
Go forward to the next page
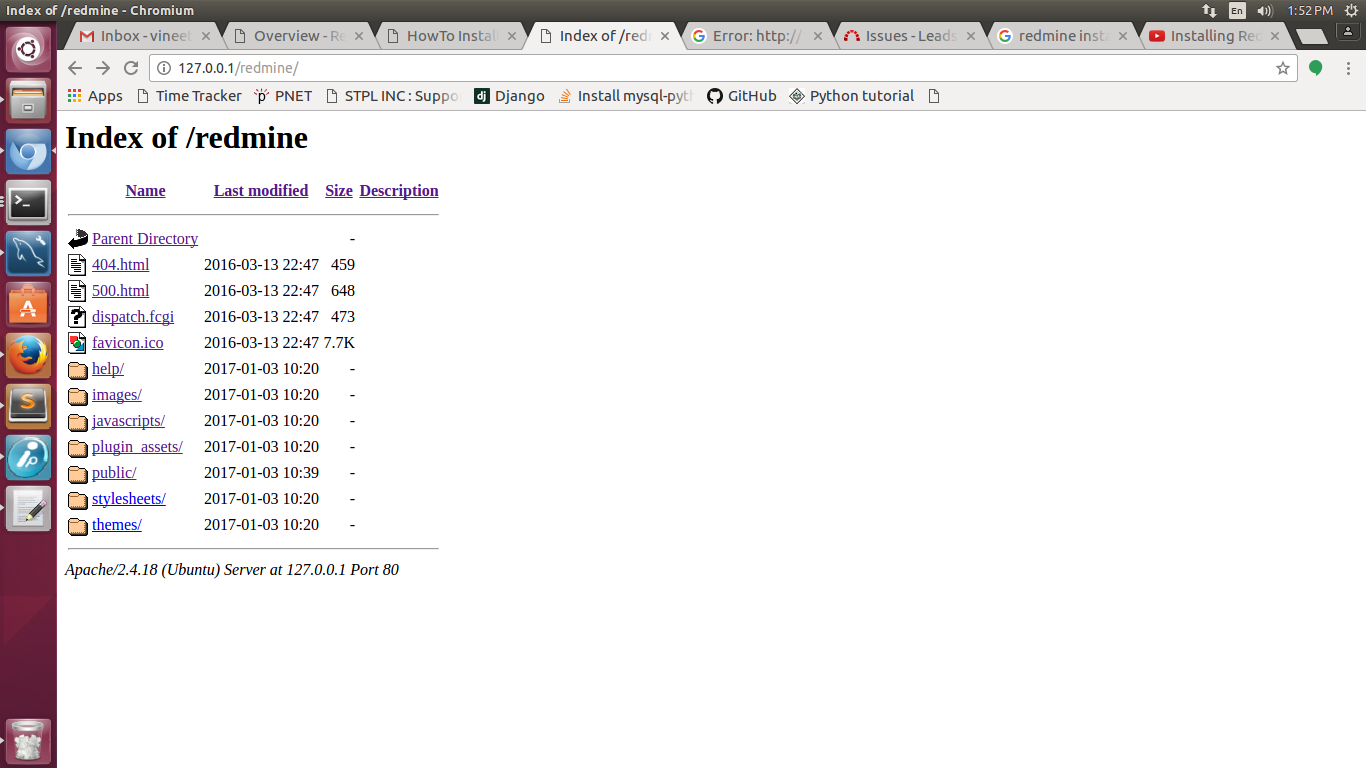pos(103,68)
